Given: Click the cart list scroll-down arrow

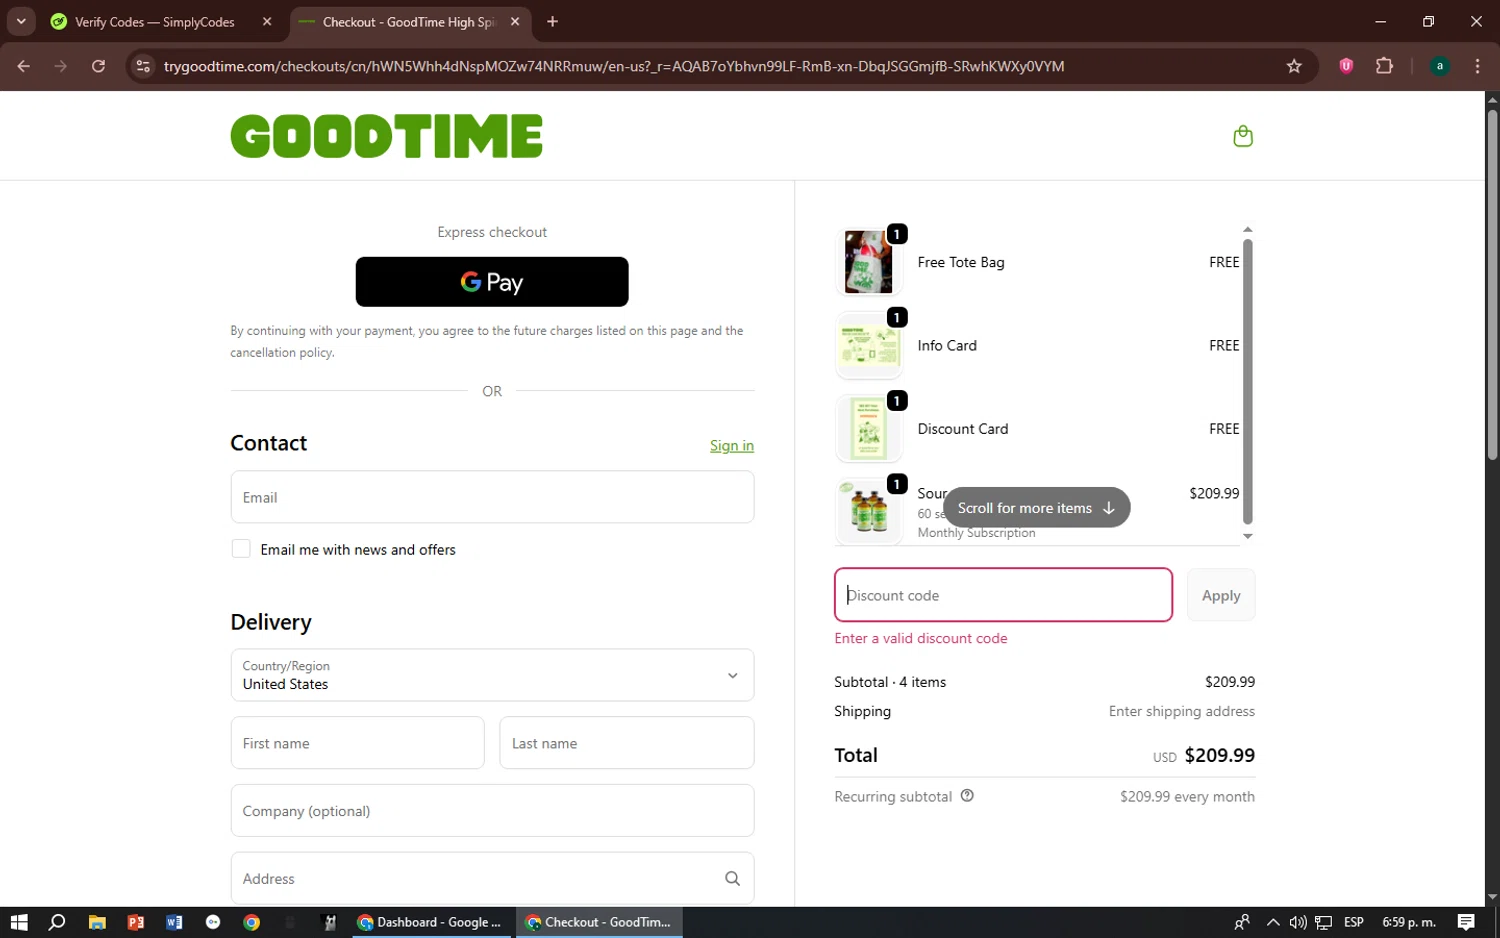Looking at the screenshot, I should click(x=1247, y=536).
